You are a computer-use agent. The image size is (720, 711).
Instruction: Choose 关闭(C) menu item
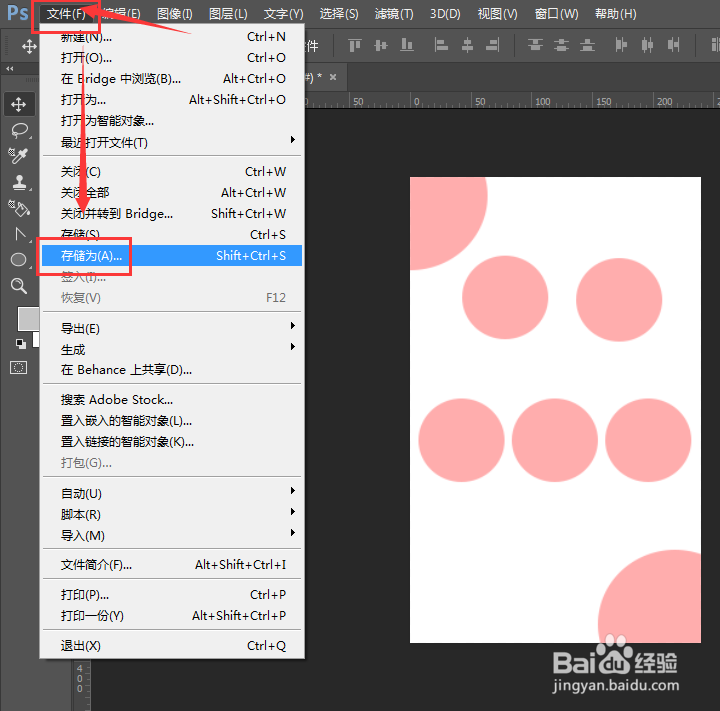[x=172, y=171]
